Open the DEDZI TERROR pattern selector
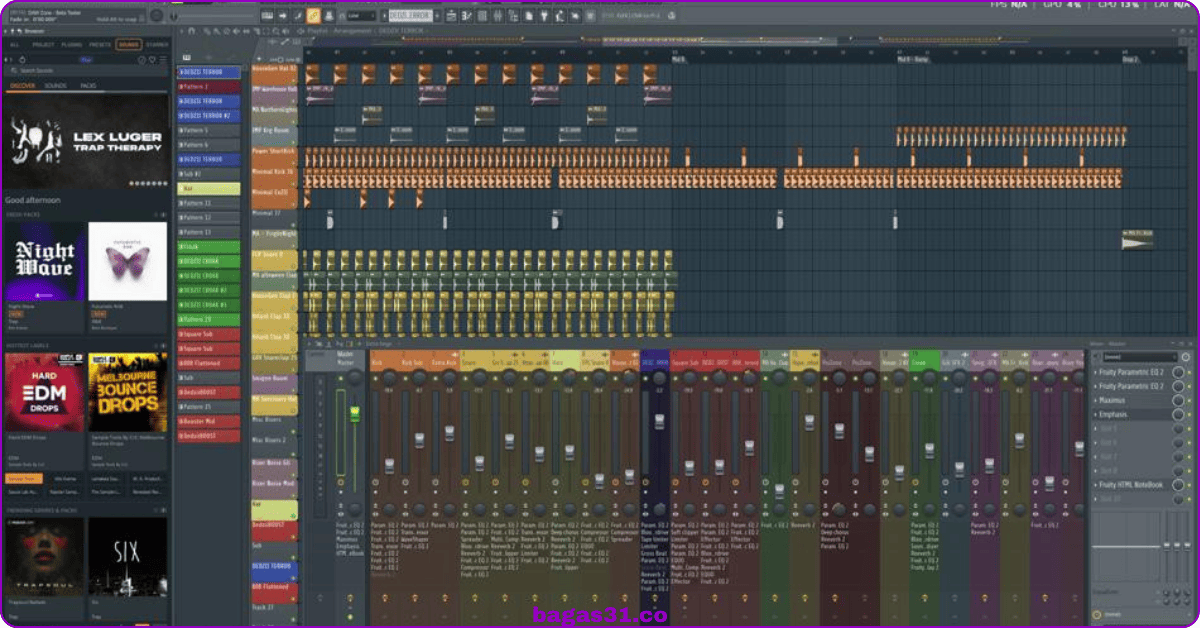This screenshot has width=1200, height=628. pos(411,16)
